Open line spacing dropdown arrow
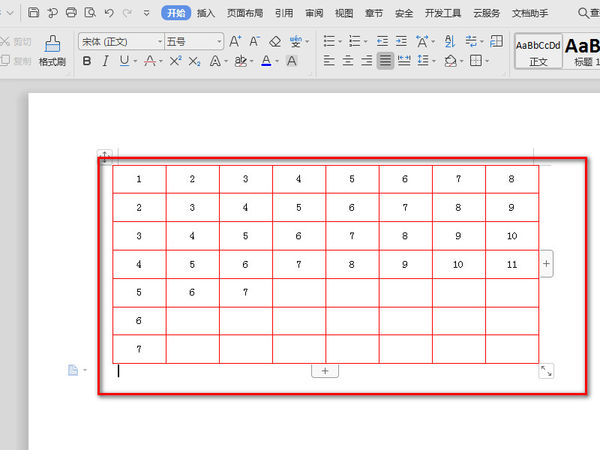 pyautogui.click(x=434, y=61)
